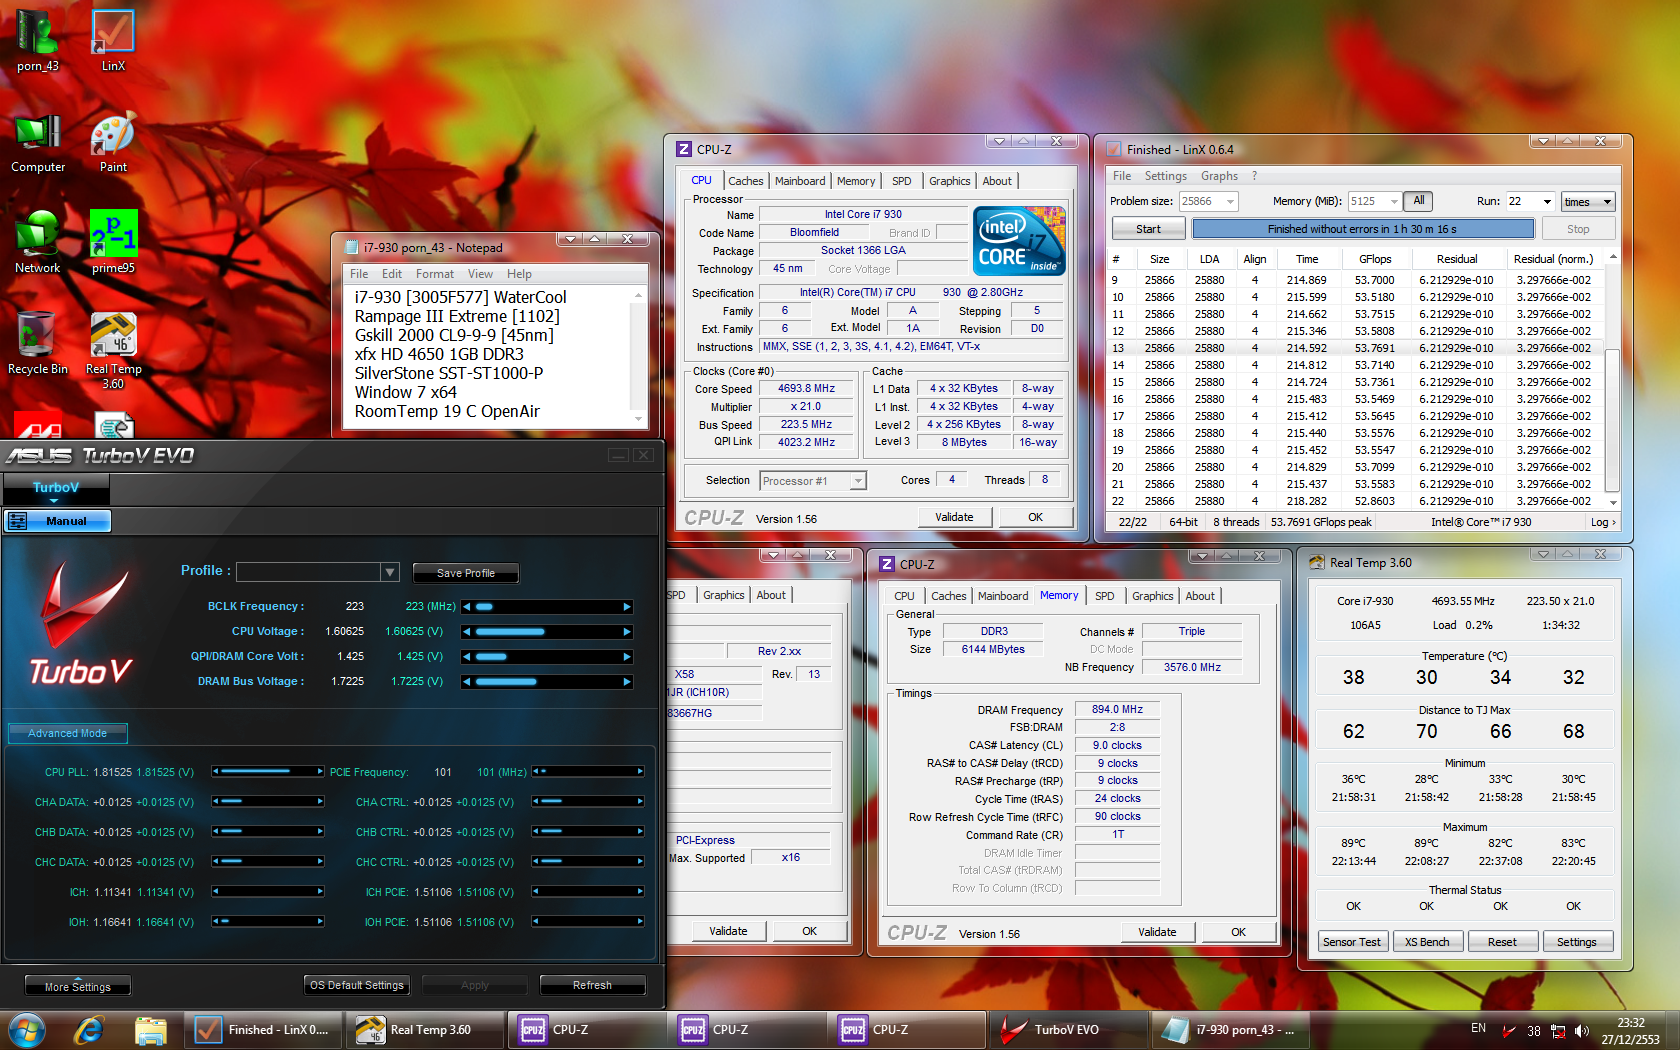Image resolution: width=1680 pixels, height=1050 pixels.
Task: Open the File menu in LinX
Action: coord(1122,176)
